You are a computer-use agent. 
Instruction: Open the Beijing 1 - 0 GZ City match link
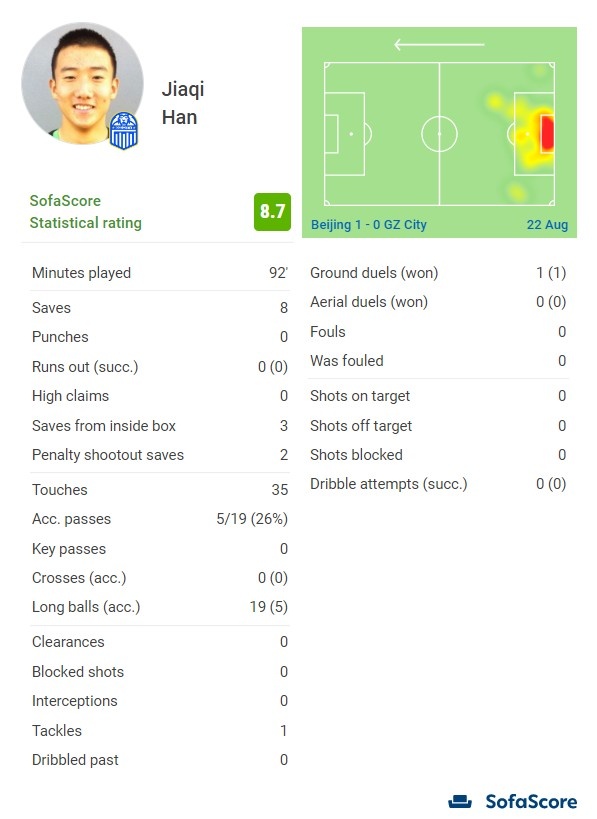(x=369, y=225)
